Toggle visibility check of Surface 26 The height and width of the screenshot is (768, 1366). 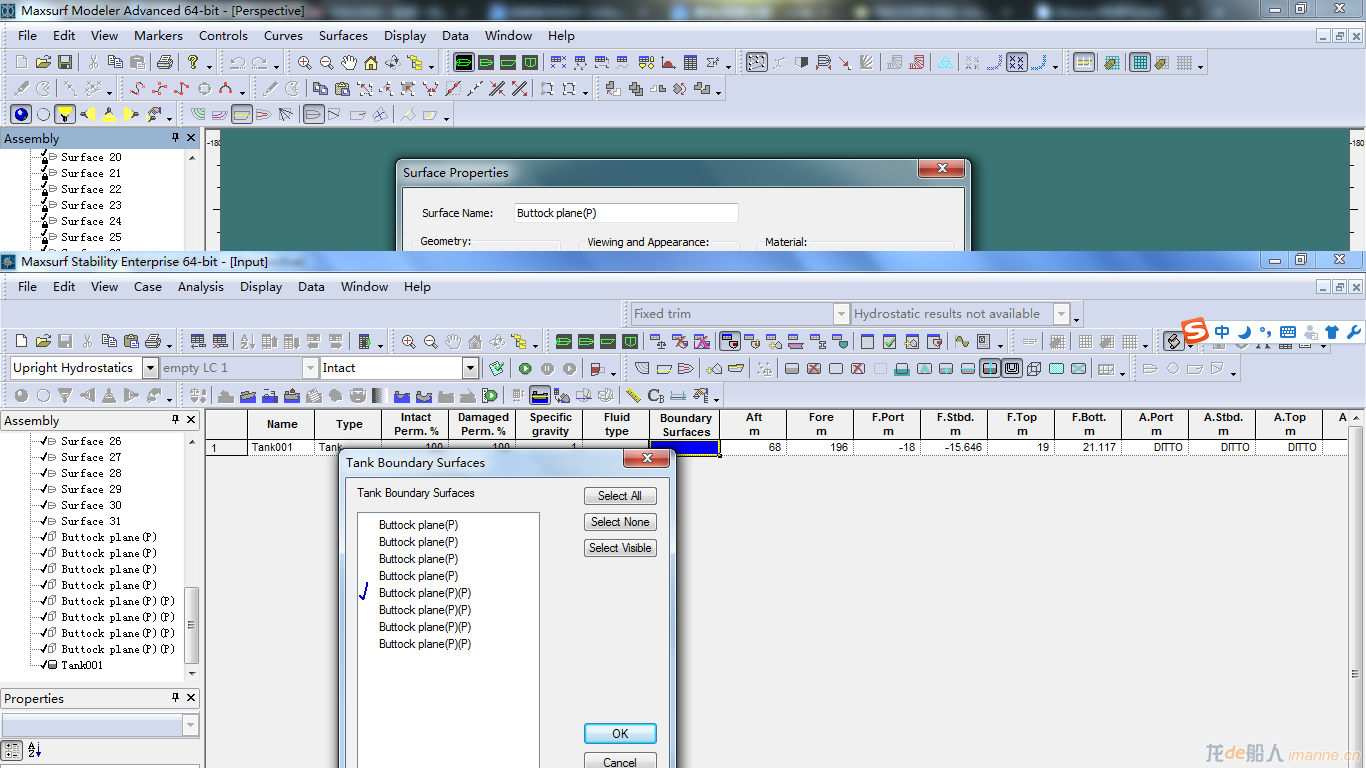[44, 441]
